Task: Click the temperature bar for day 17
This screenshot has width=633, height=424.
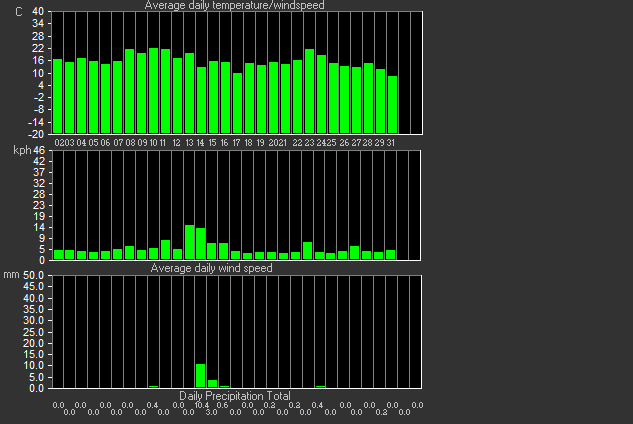Action: (237, 103)
